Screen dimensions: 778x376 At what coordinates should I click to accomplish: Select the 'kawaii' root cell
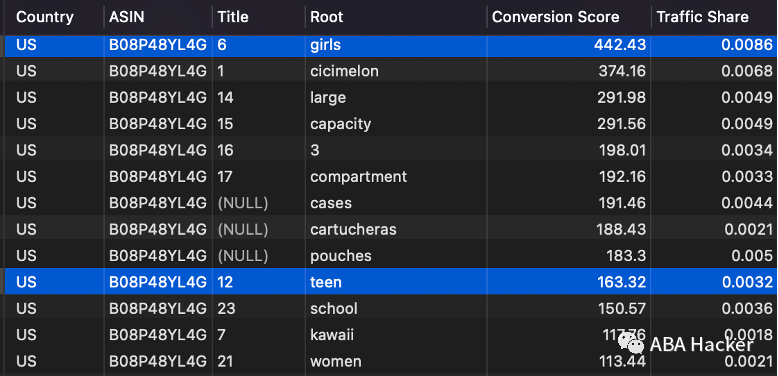332,334
